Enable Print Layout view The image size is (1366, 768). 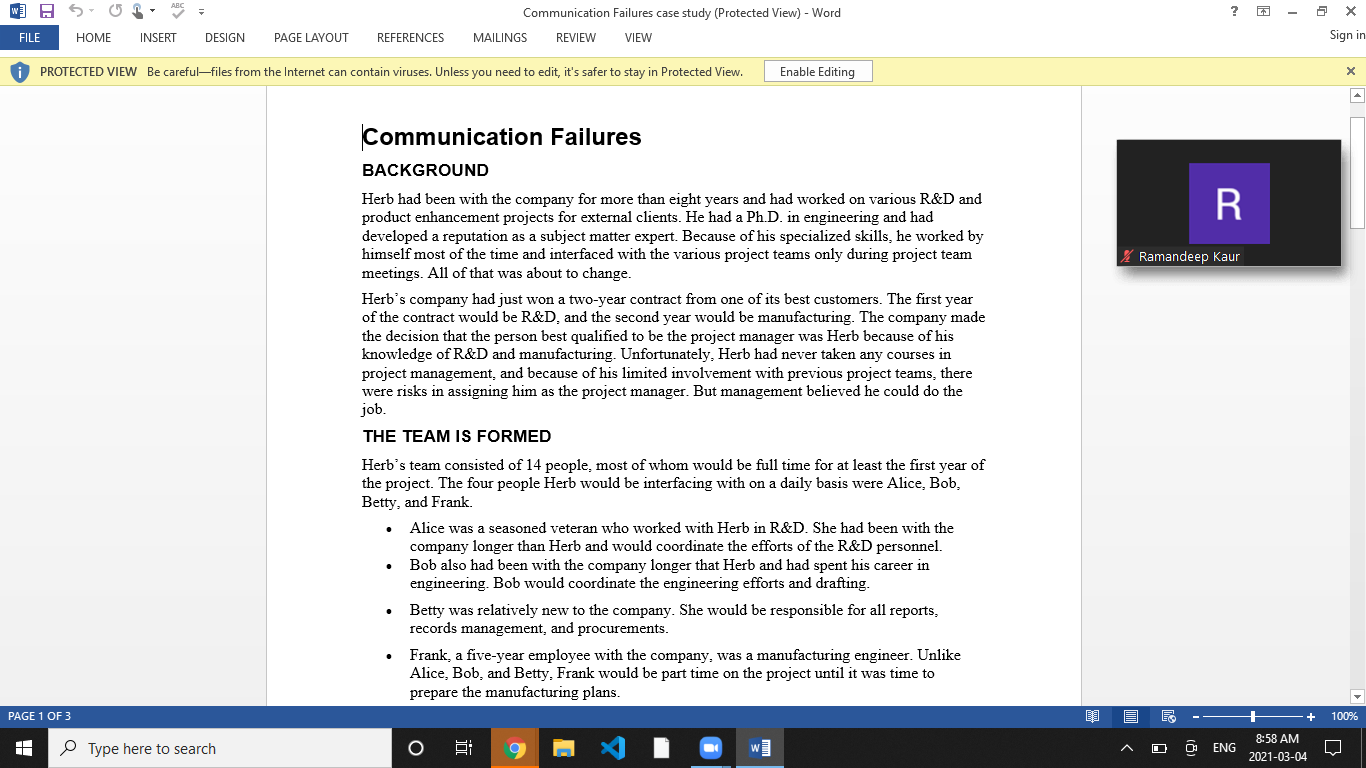pyautogui.click(x=1130, y=716)
